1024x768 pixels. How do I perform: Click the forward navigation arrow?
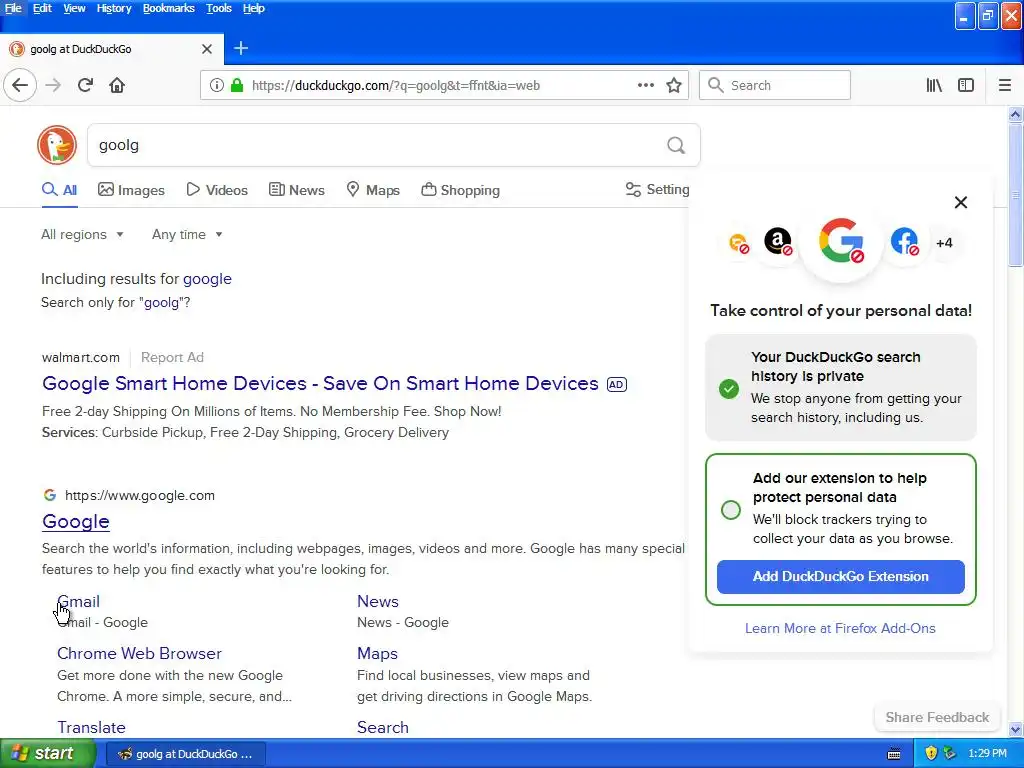tap(53, 86)
